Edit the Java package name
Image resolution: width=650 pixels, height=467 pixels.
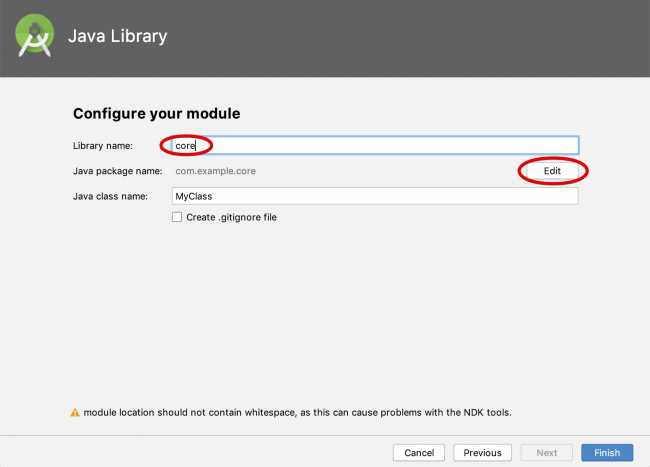click(x=552, y=171)
